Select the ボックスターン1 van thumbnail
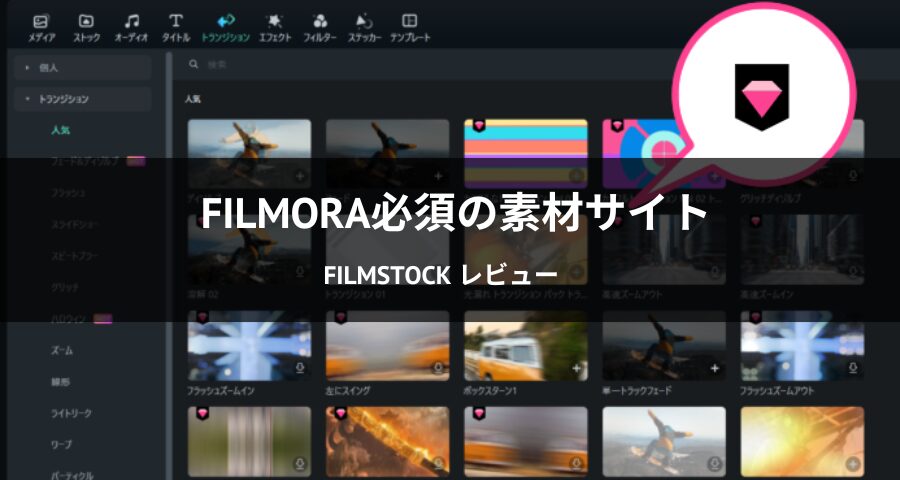Screen dimensions: 900x480 526,346
